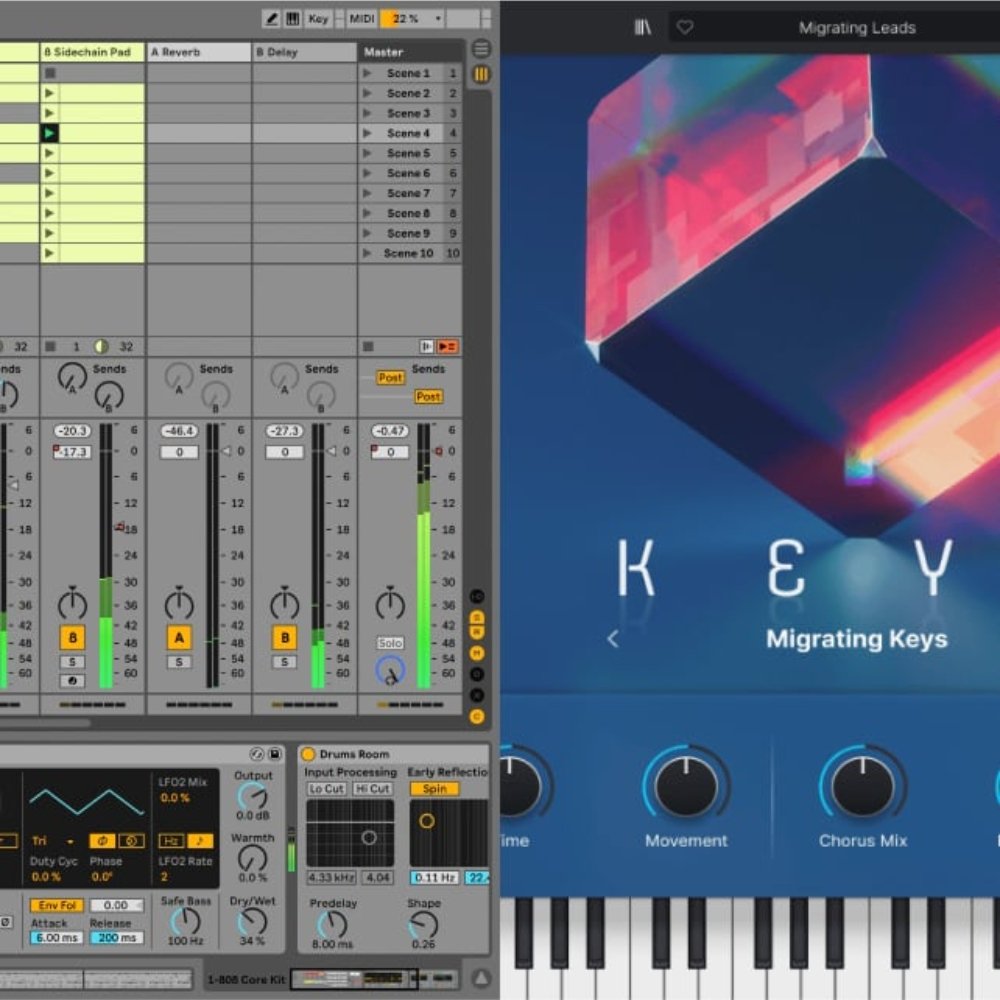
Task: Toggle the computer MIDI keyboard icon
Action: coord(293,19)
